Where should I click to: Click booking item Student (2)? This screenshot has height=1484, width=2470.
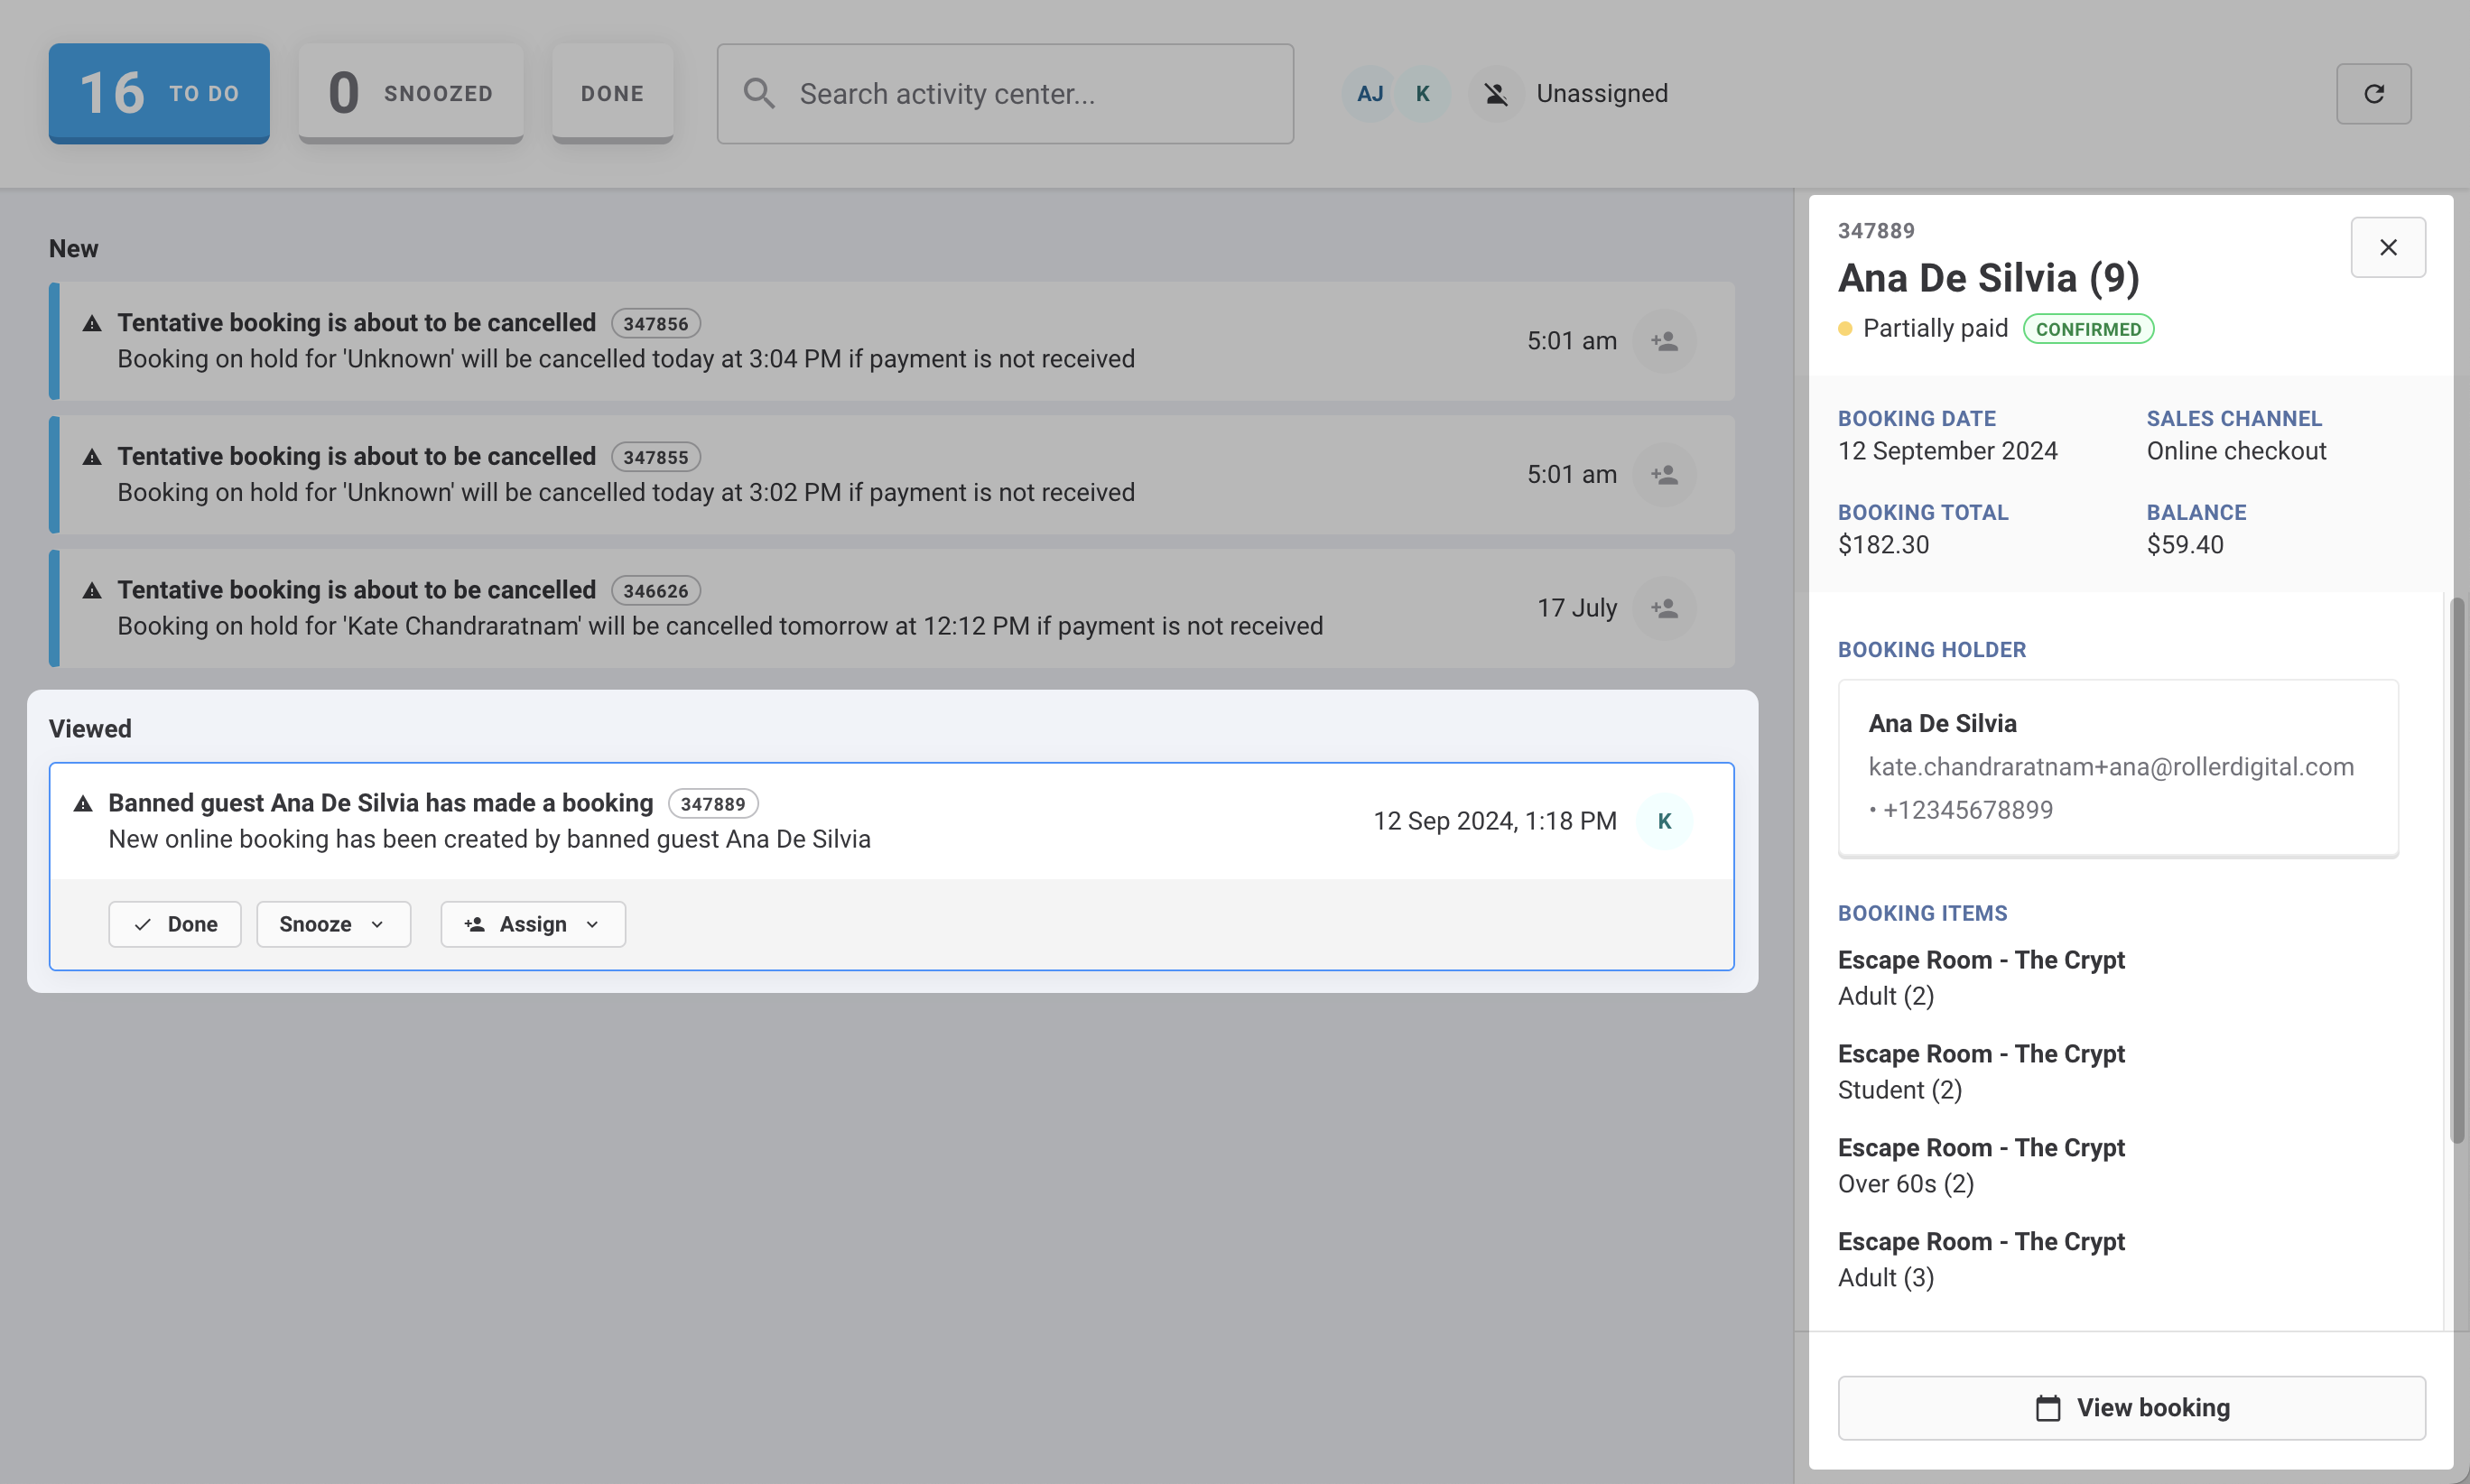(x=1900, y=1090)
